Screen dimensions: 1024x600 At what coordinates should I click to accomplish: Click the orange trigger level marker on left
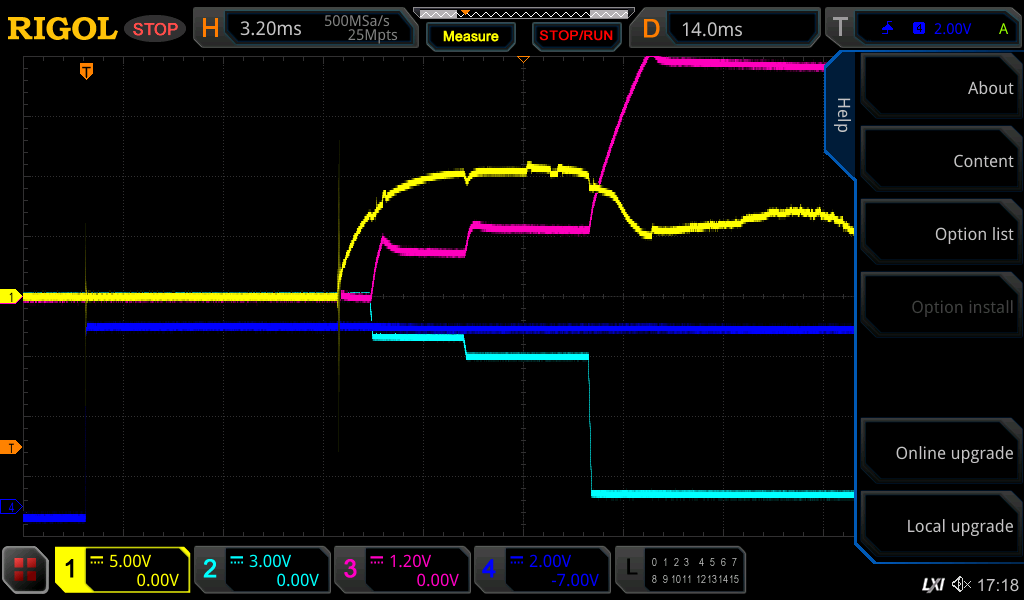(x=12, y=447)
